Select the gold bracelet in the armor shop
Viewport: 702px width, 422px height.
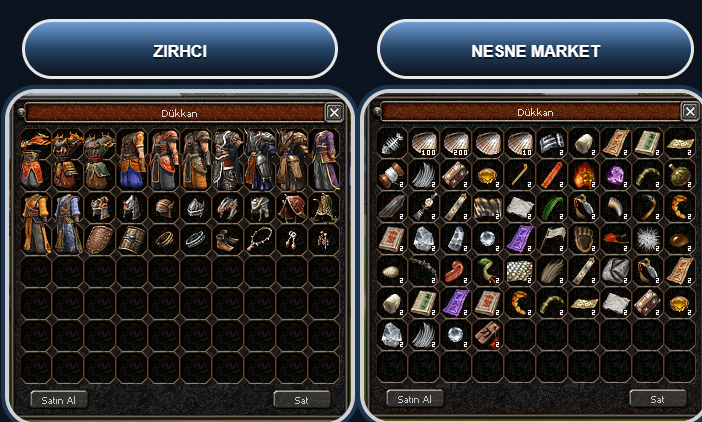(x=164, y=239)
